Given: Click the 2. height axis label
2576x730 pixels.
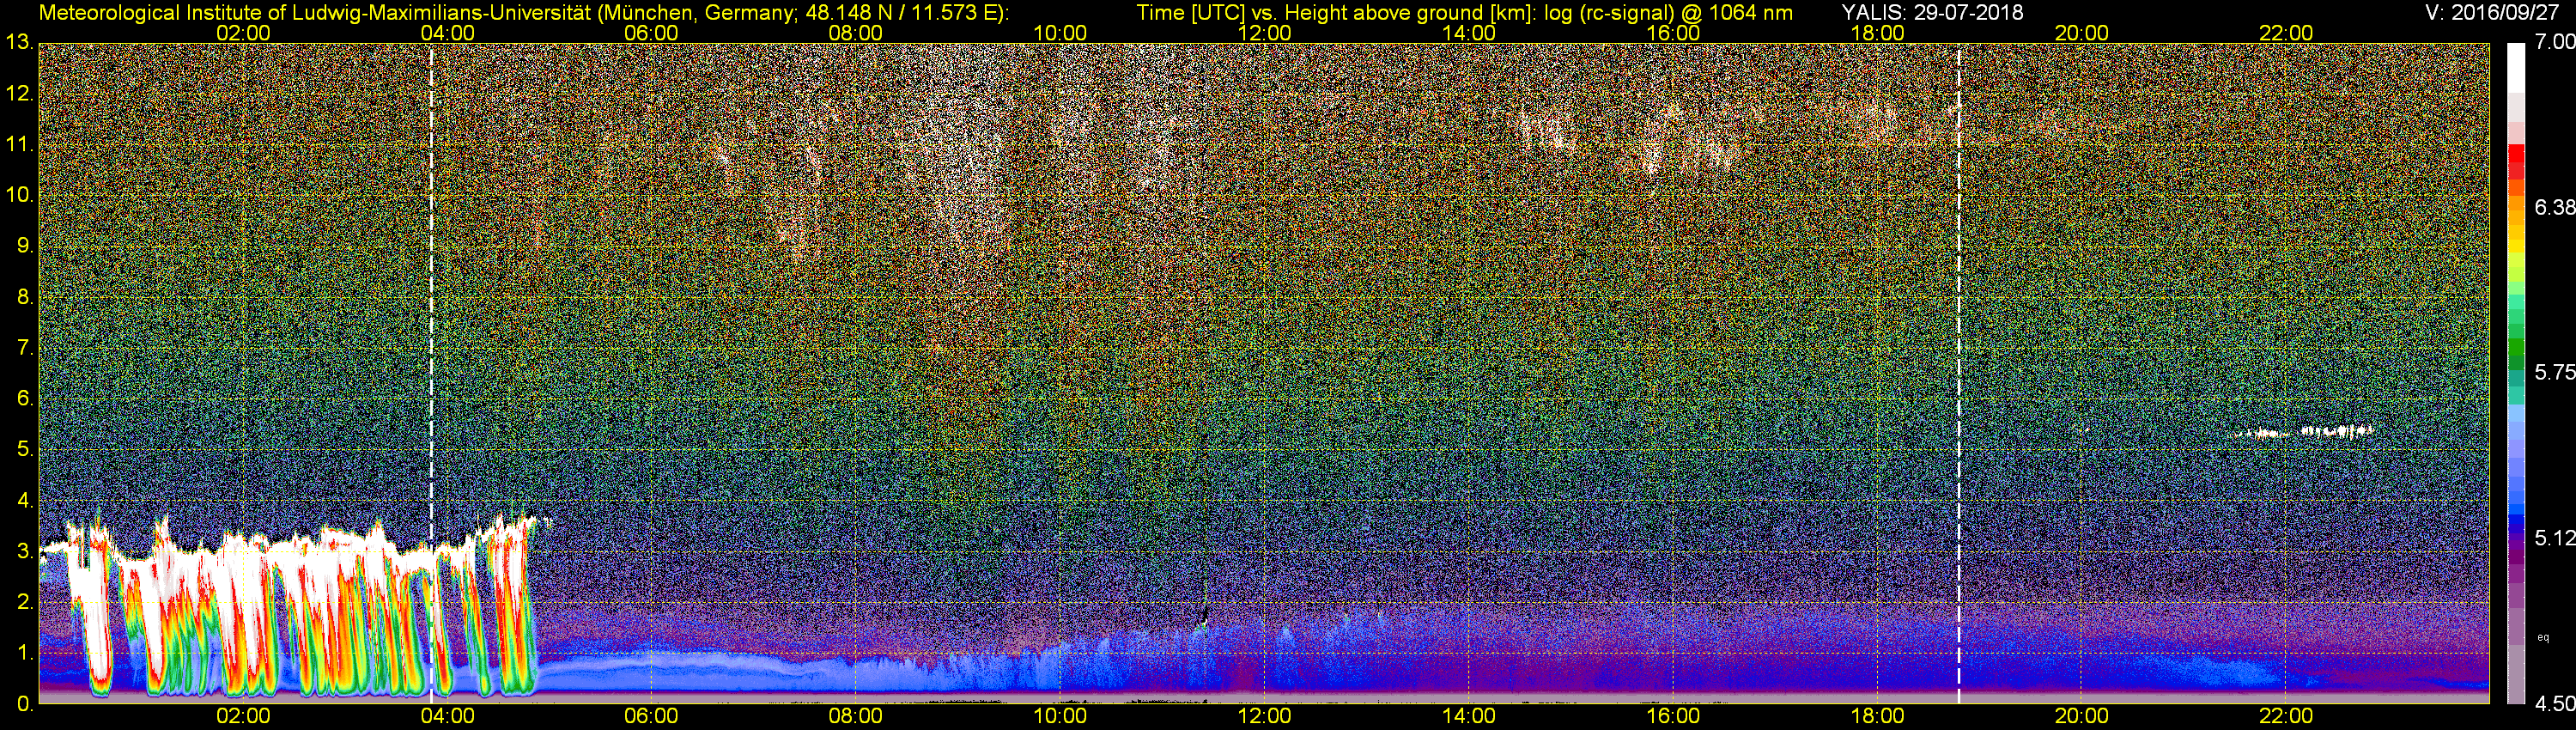Looking at the screenshot, I should 24,602.
